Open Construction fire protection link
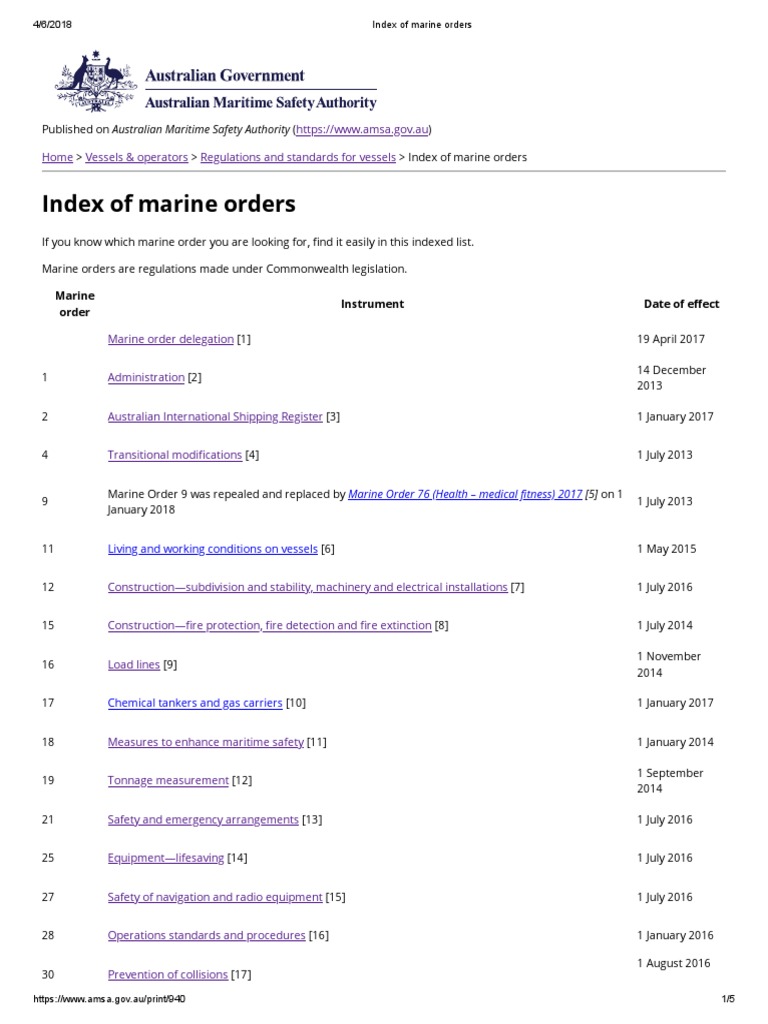This screenshot has height=1024, width=768. pos(269,626)
